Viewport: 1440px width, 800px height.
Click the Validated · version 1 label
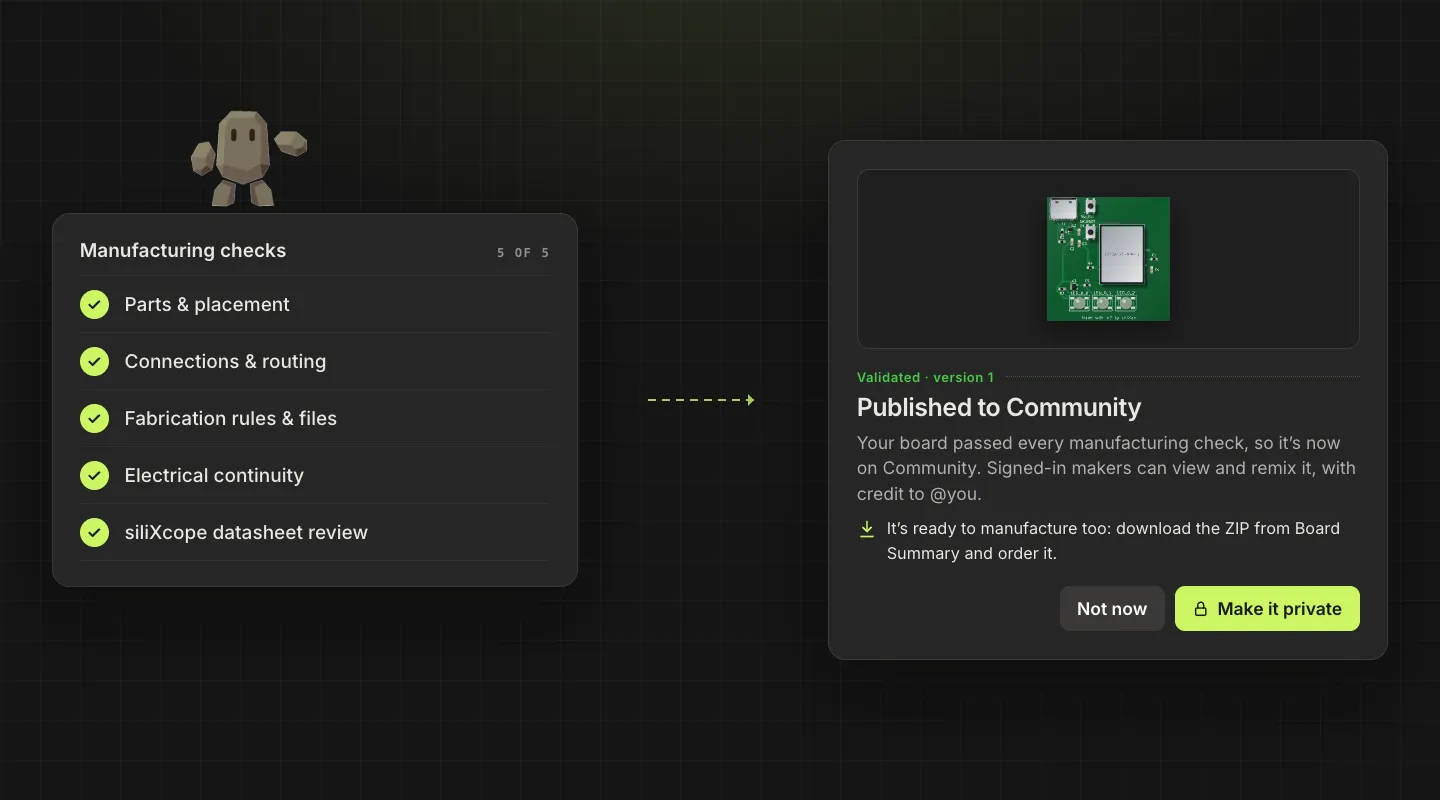(x=925, y=377)
